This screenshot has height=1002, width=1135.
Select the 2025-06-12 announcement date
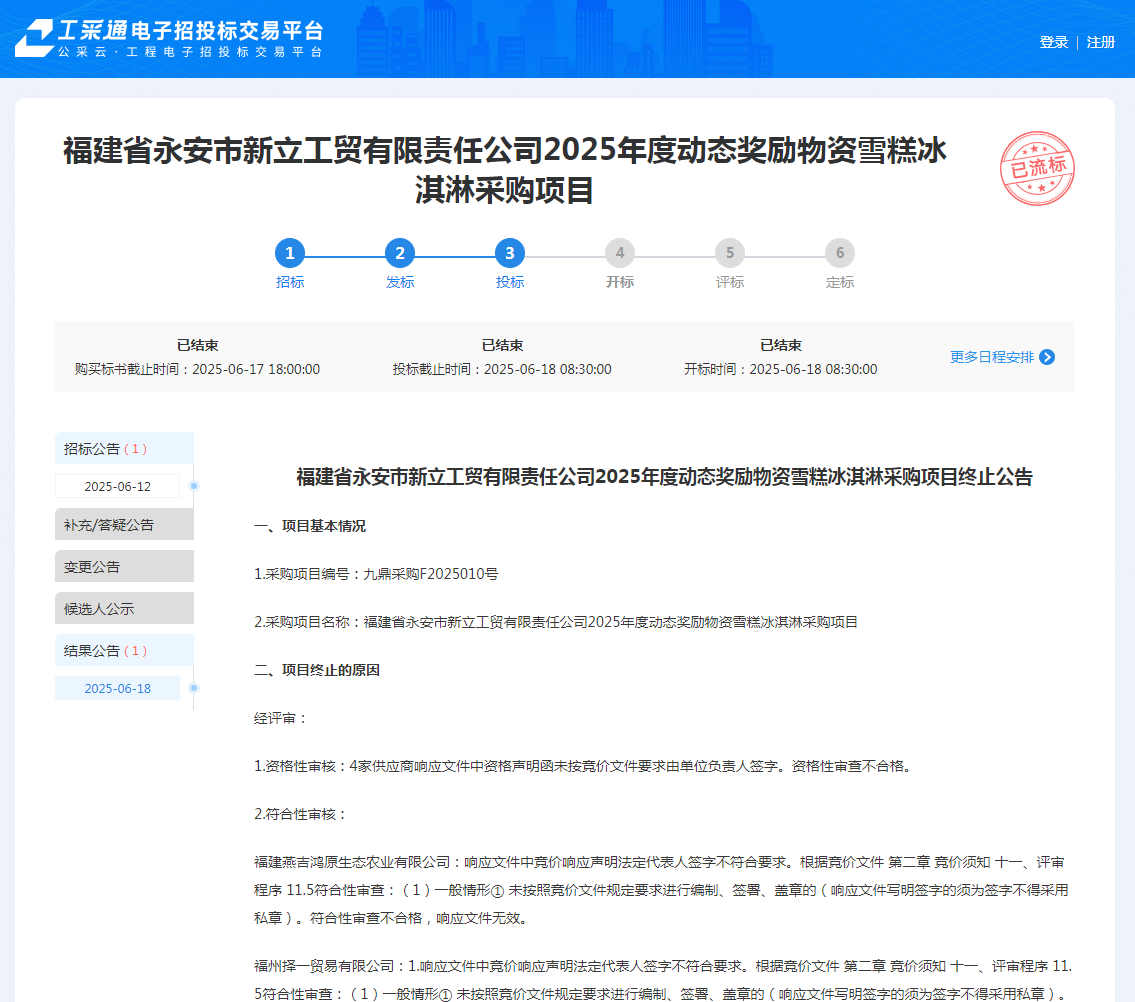[117, 487]
